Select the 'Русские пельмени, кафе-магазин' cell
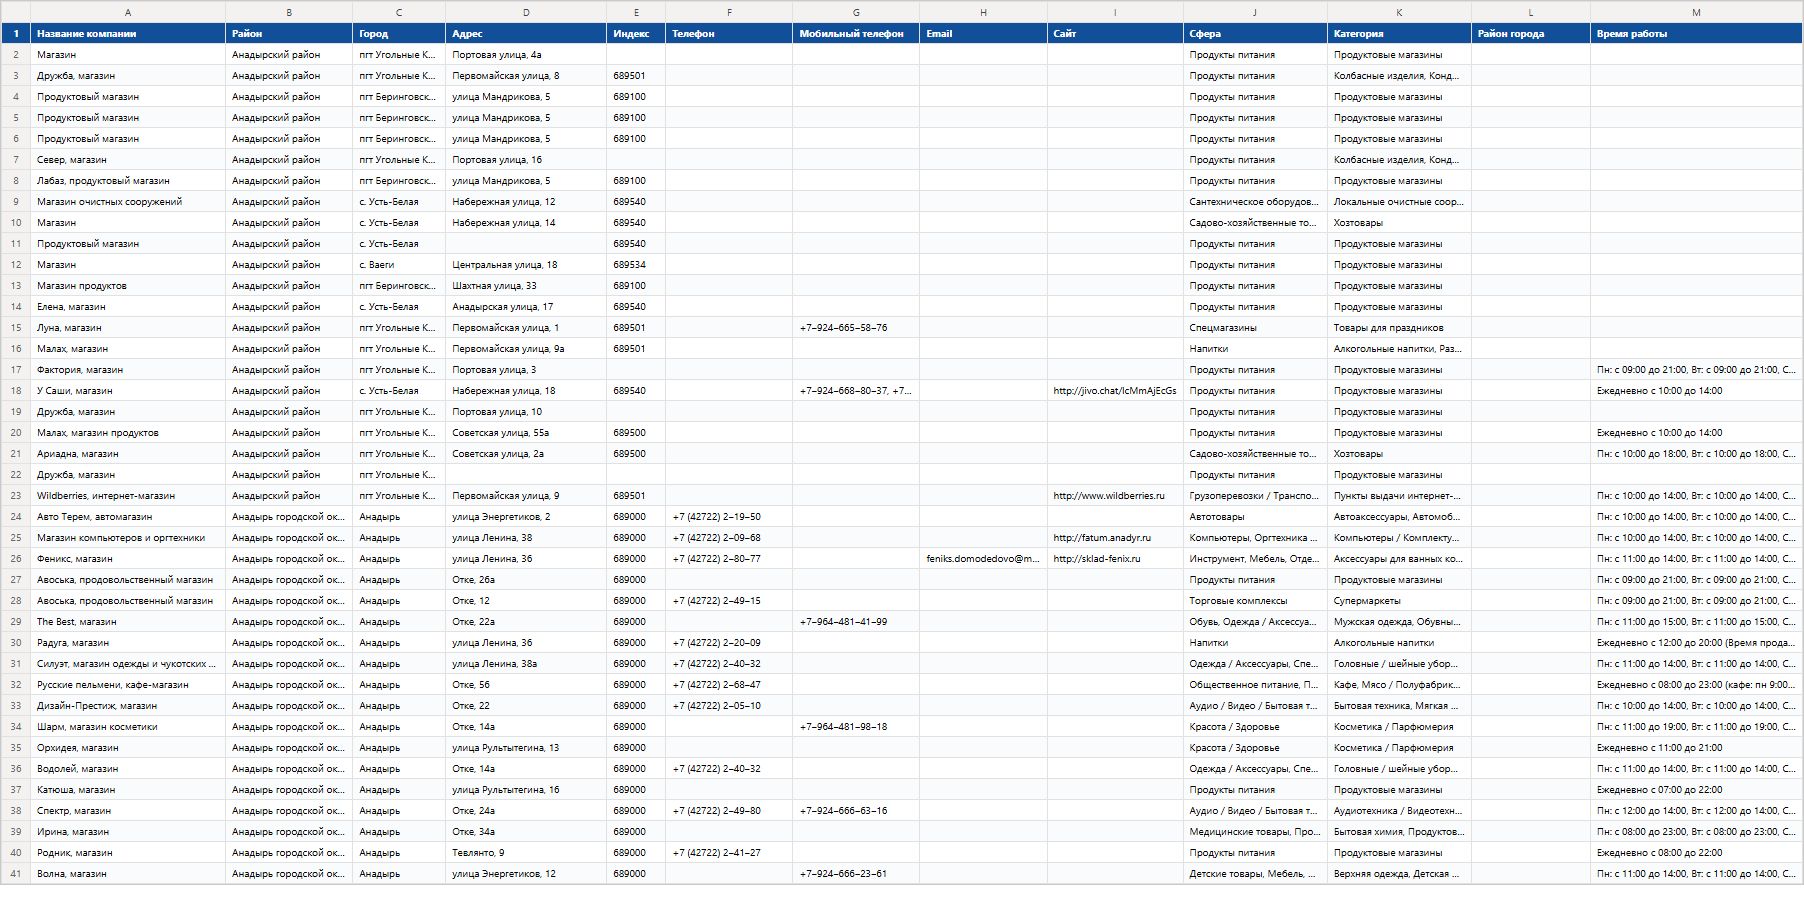The width and height of the screenshot is (1804, 902). [128, 685]
